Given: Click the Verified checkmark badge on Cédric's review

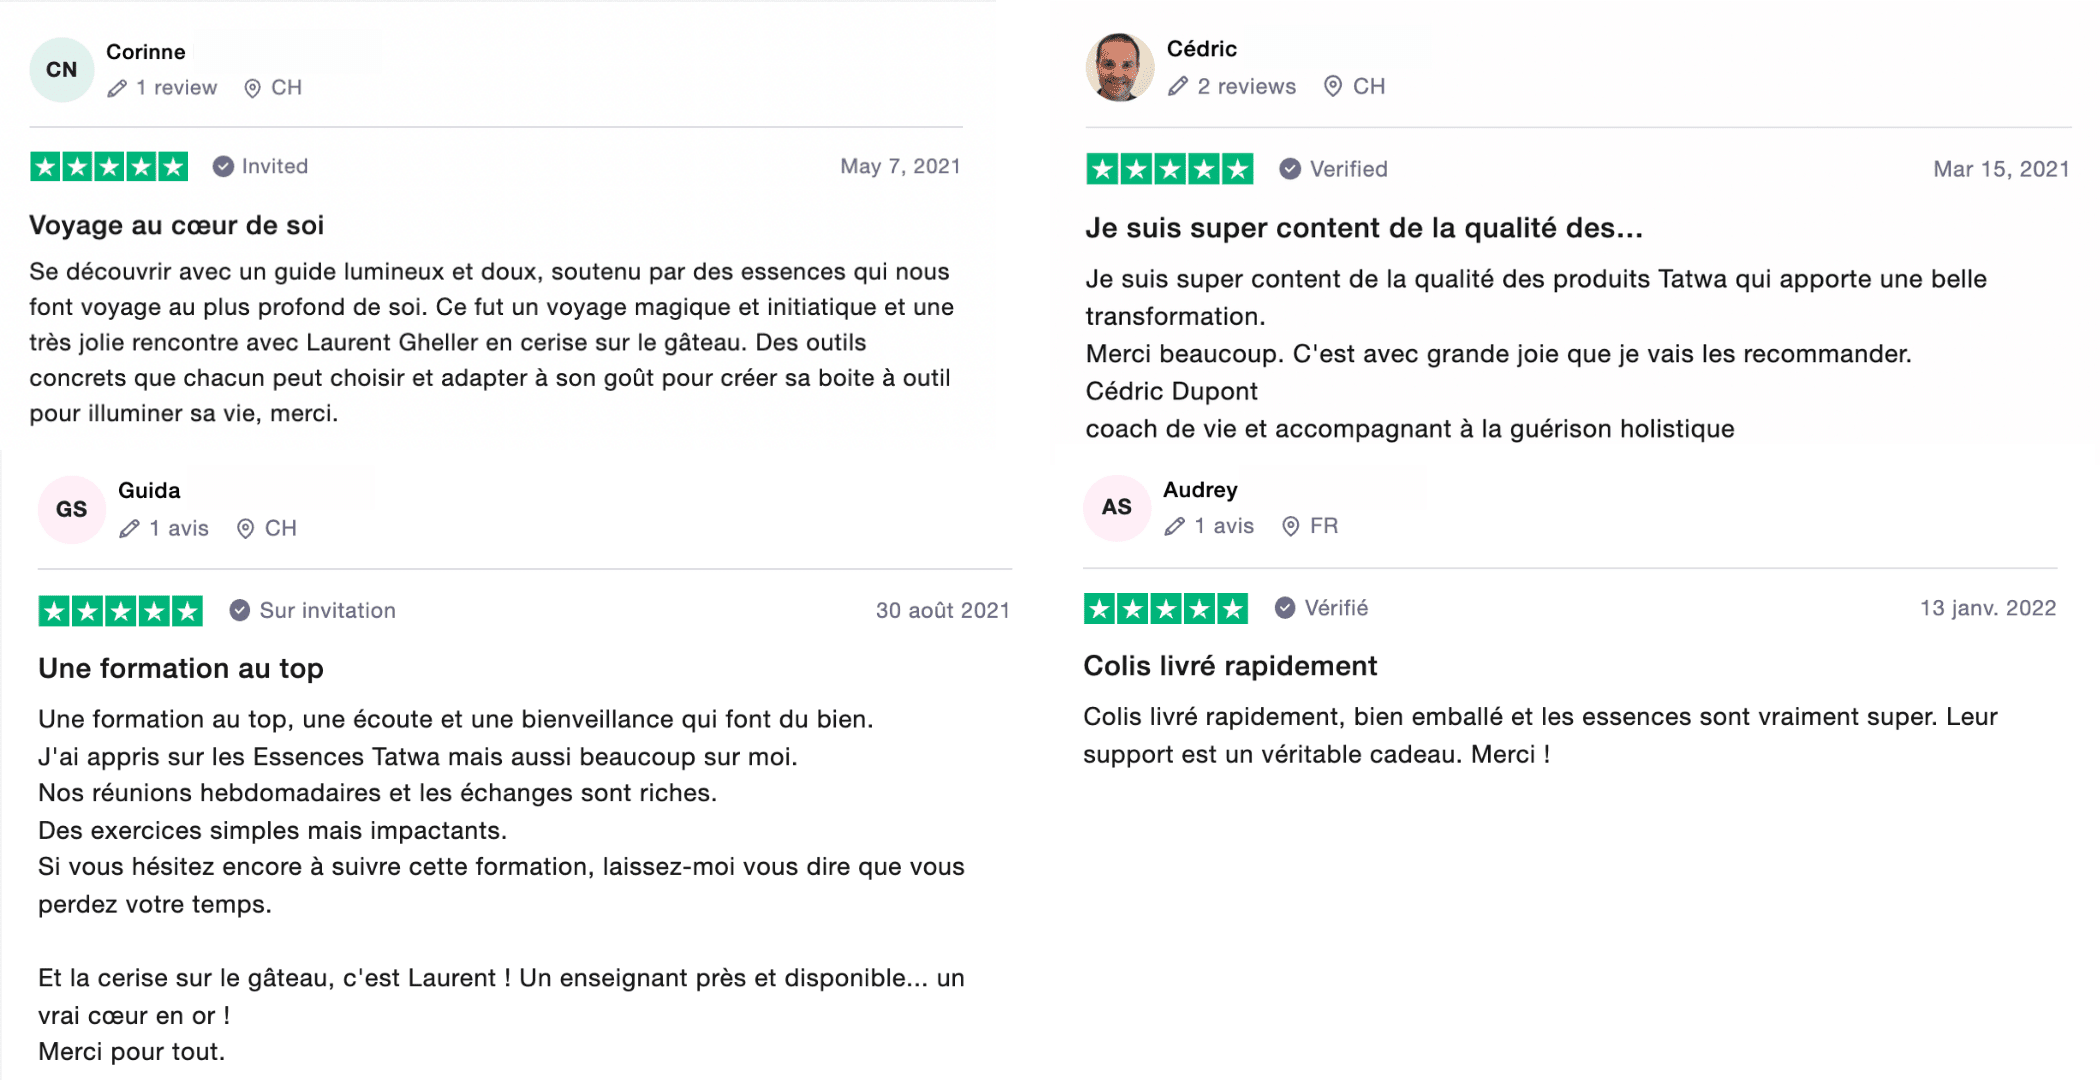Looking at the screenshot, I should (1290, 169).
